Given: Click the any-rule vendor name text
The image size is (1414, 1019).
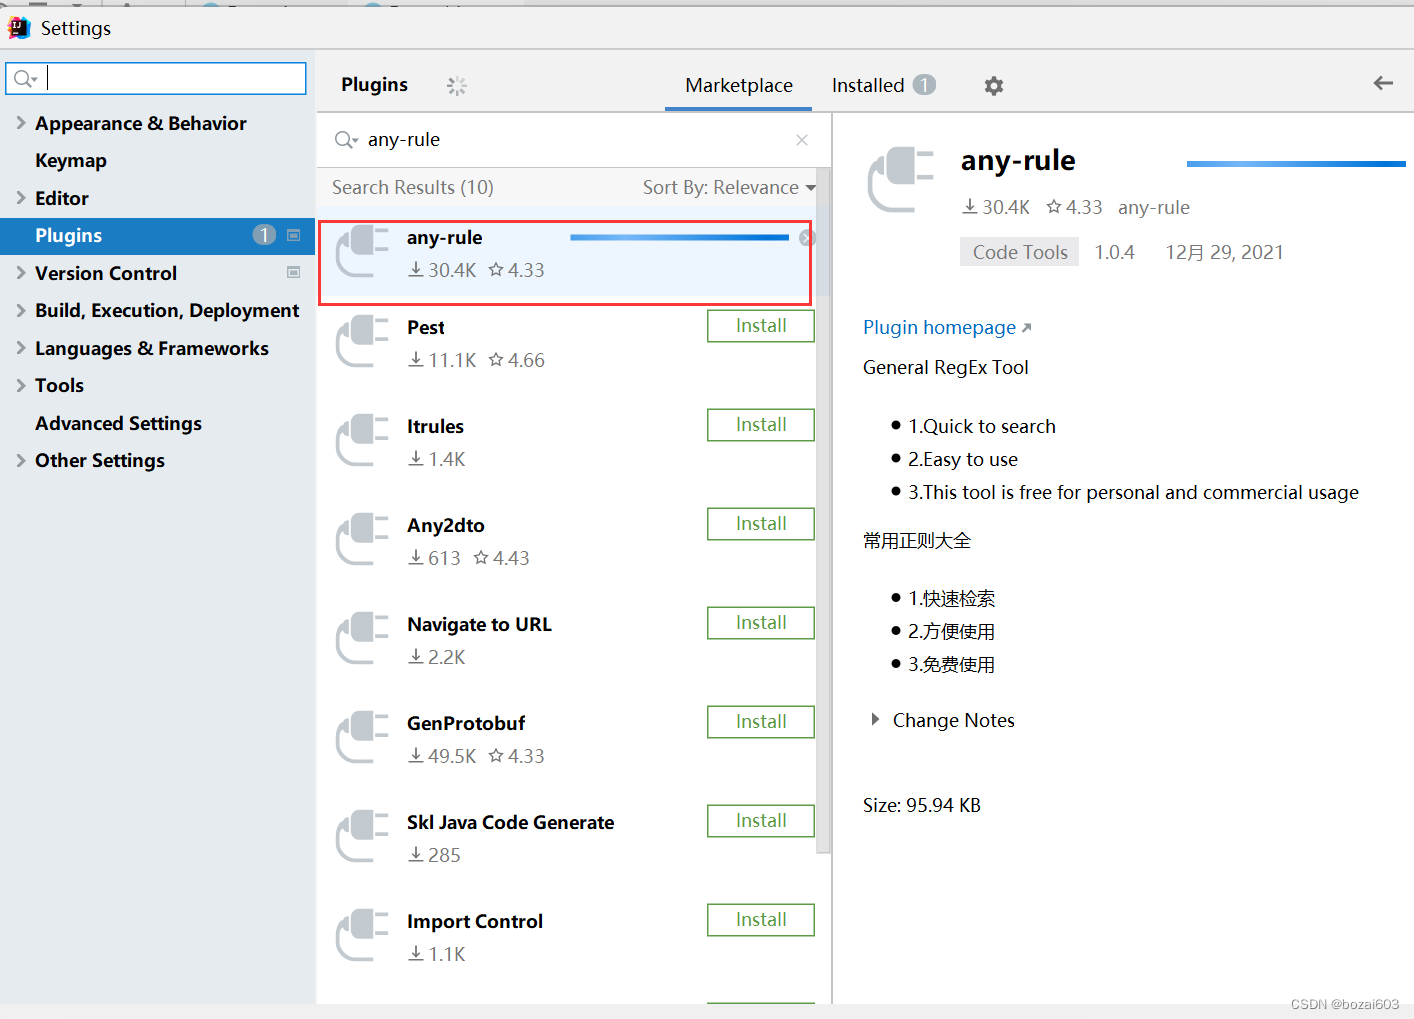Looking at the screenshot, I should [x=1154, y=207].
